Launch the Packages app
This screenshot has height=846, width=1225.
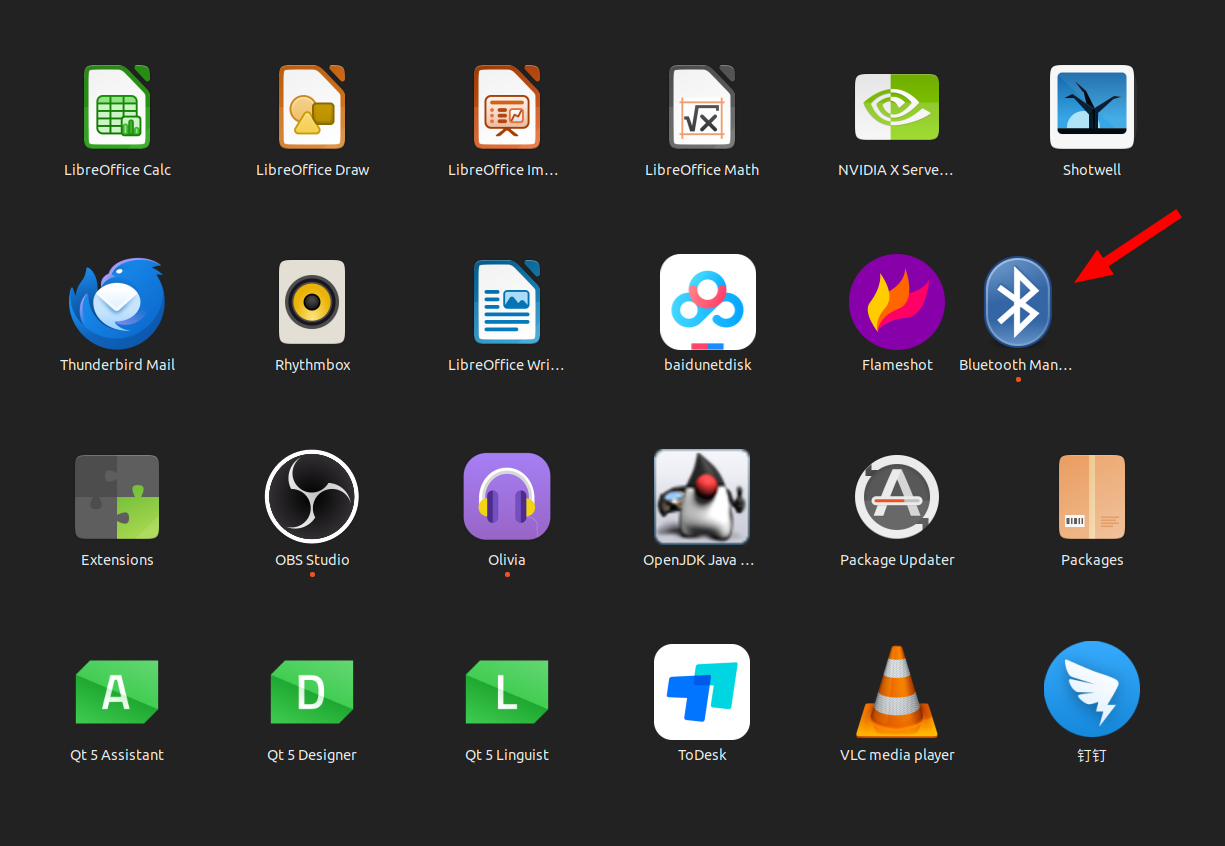1092,497
